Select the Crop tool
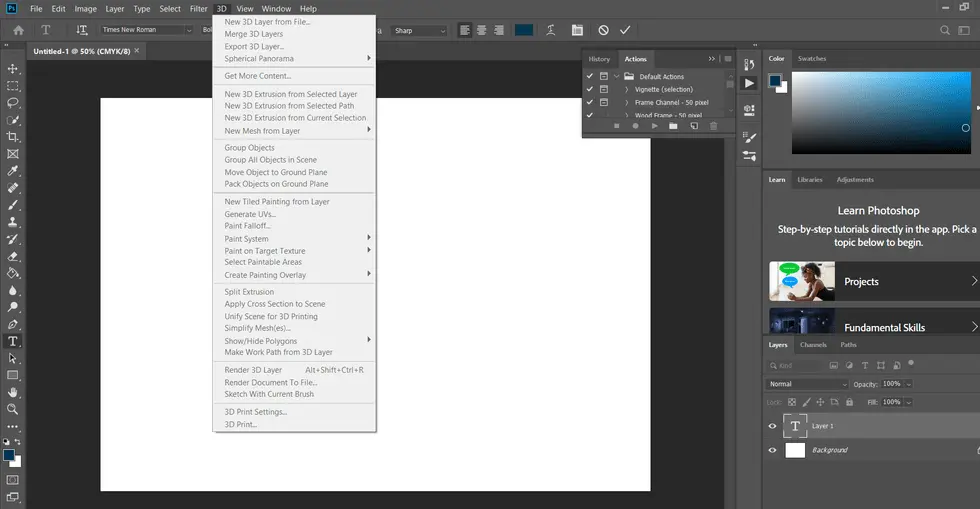Screen dimensions: 980x509 click(x=12, y=136)
